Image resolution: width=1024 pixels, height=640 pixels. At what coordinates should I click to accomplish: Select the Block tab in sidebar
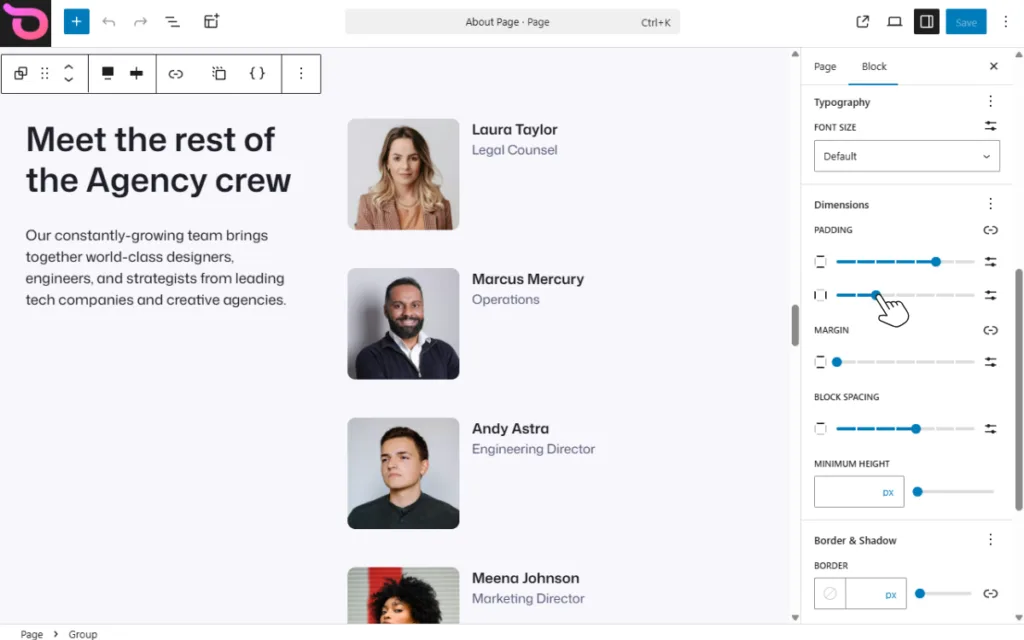[874, 67]
